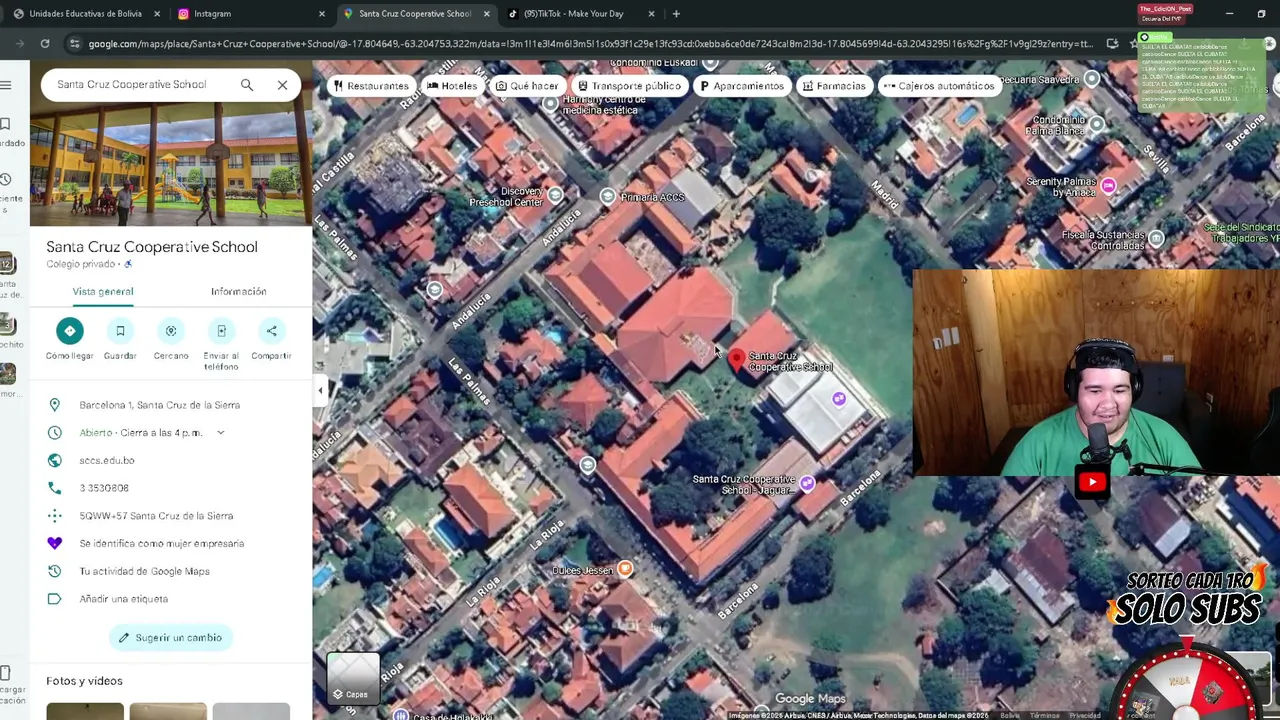Switch to the Vista general tab
The width and height of the screenshot is (1280, 720).
pos(103,291)
